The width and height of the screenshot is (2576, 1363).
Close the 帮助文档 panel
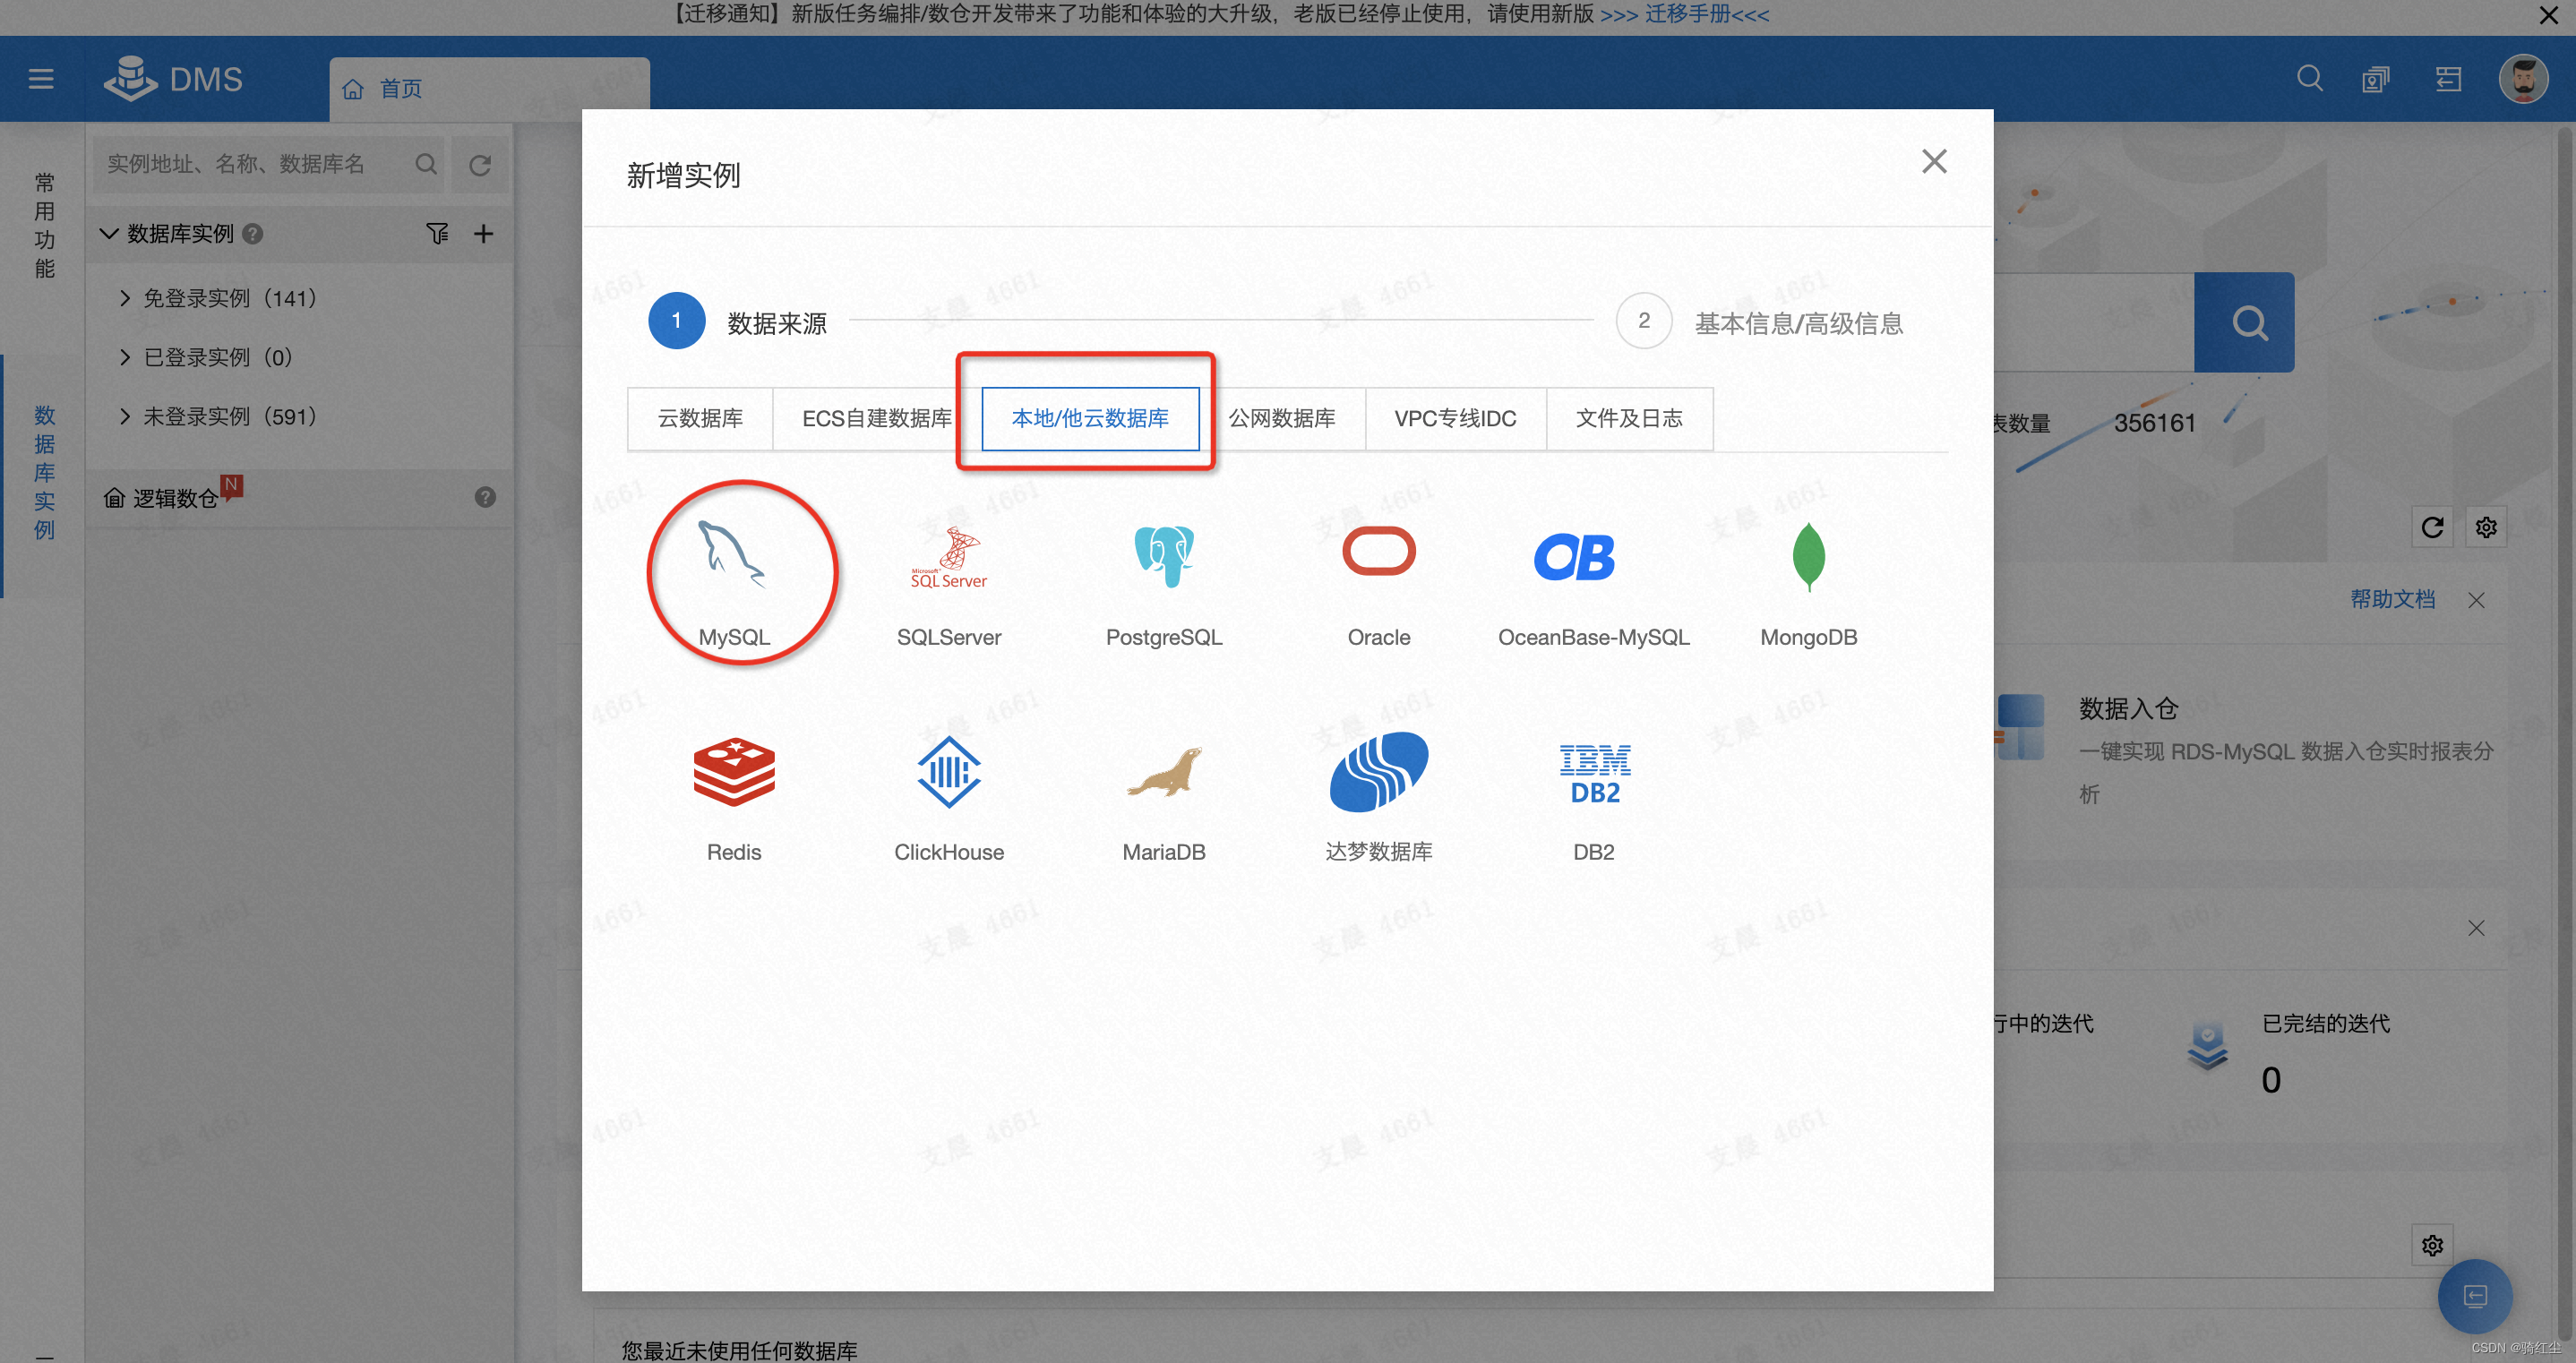coord(2475,600)
